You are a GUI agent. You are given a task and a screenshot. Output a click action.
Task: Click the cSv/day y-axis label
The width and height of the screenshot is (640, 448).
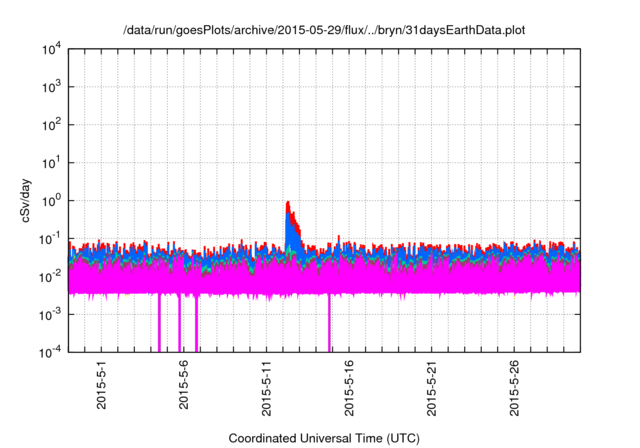tap(26, 200)
